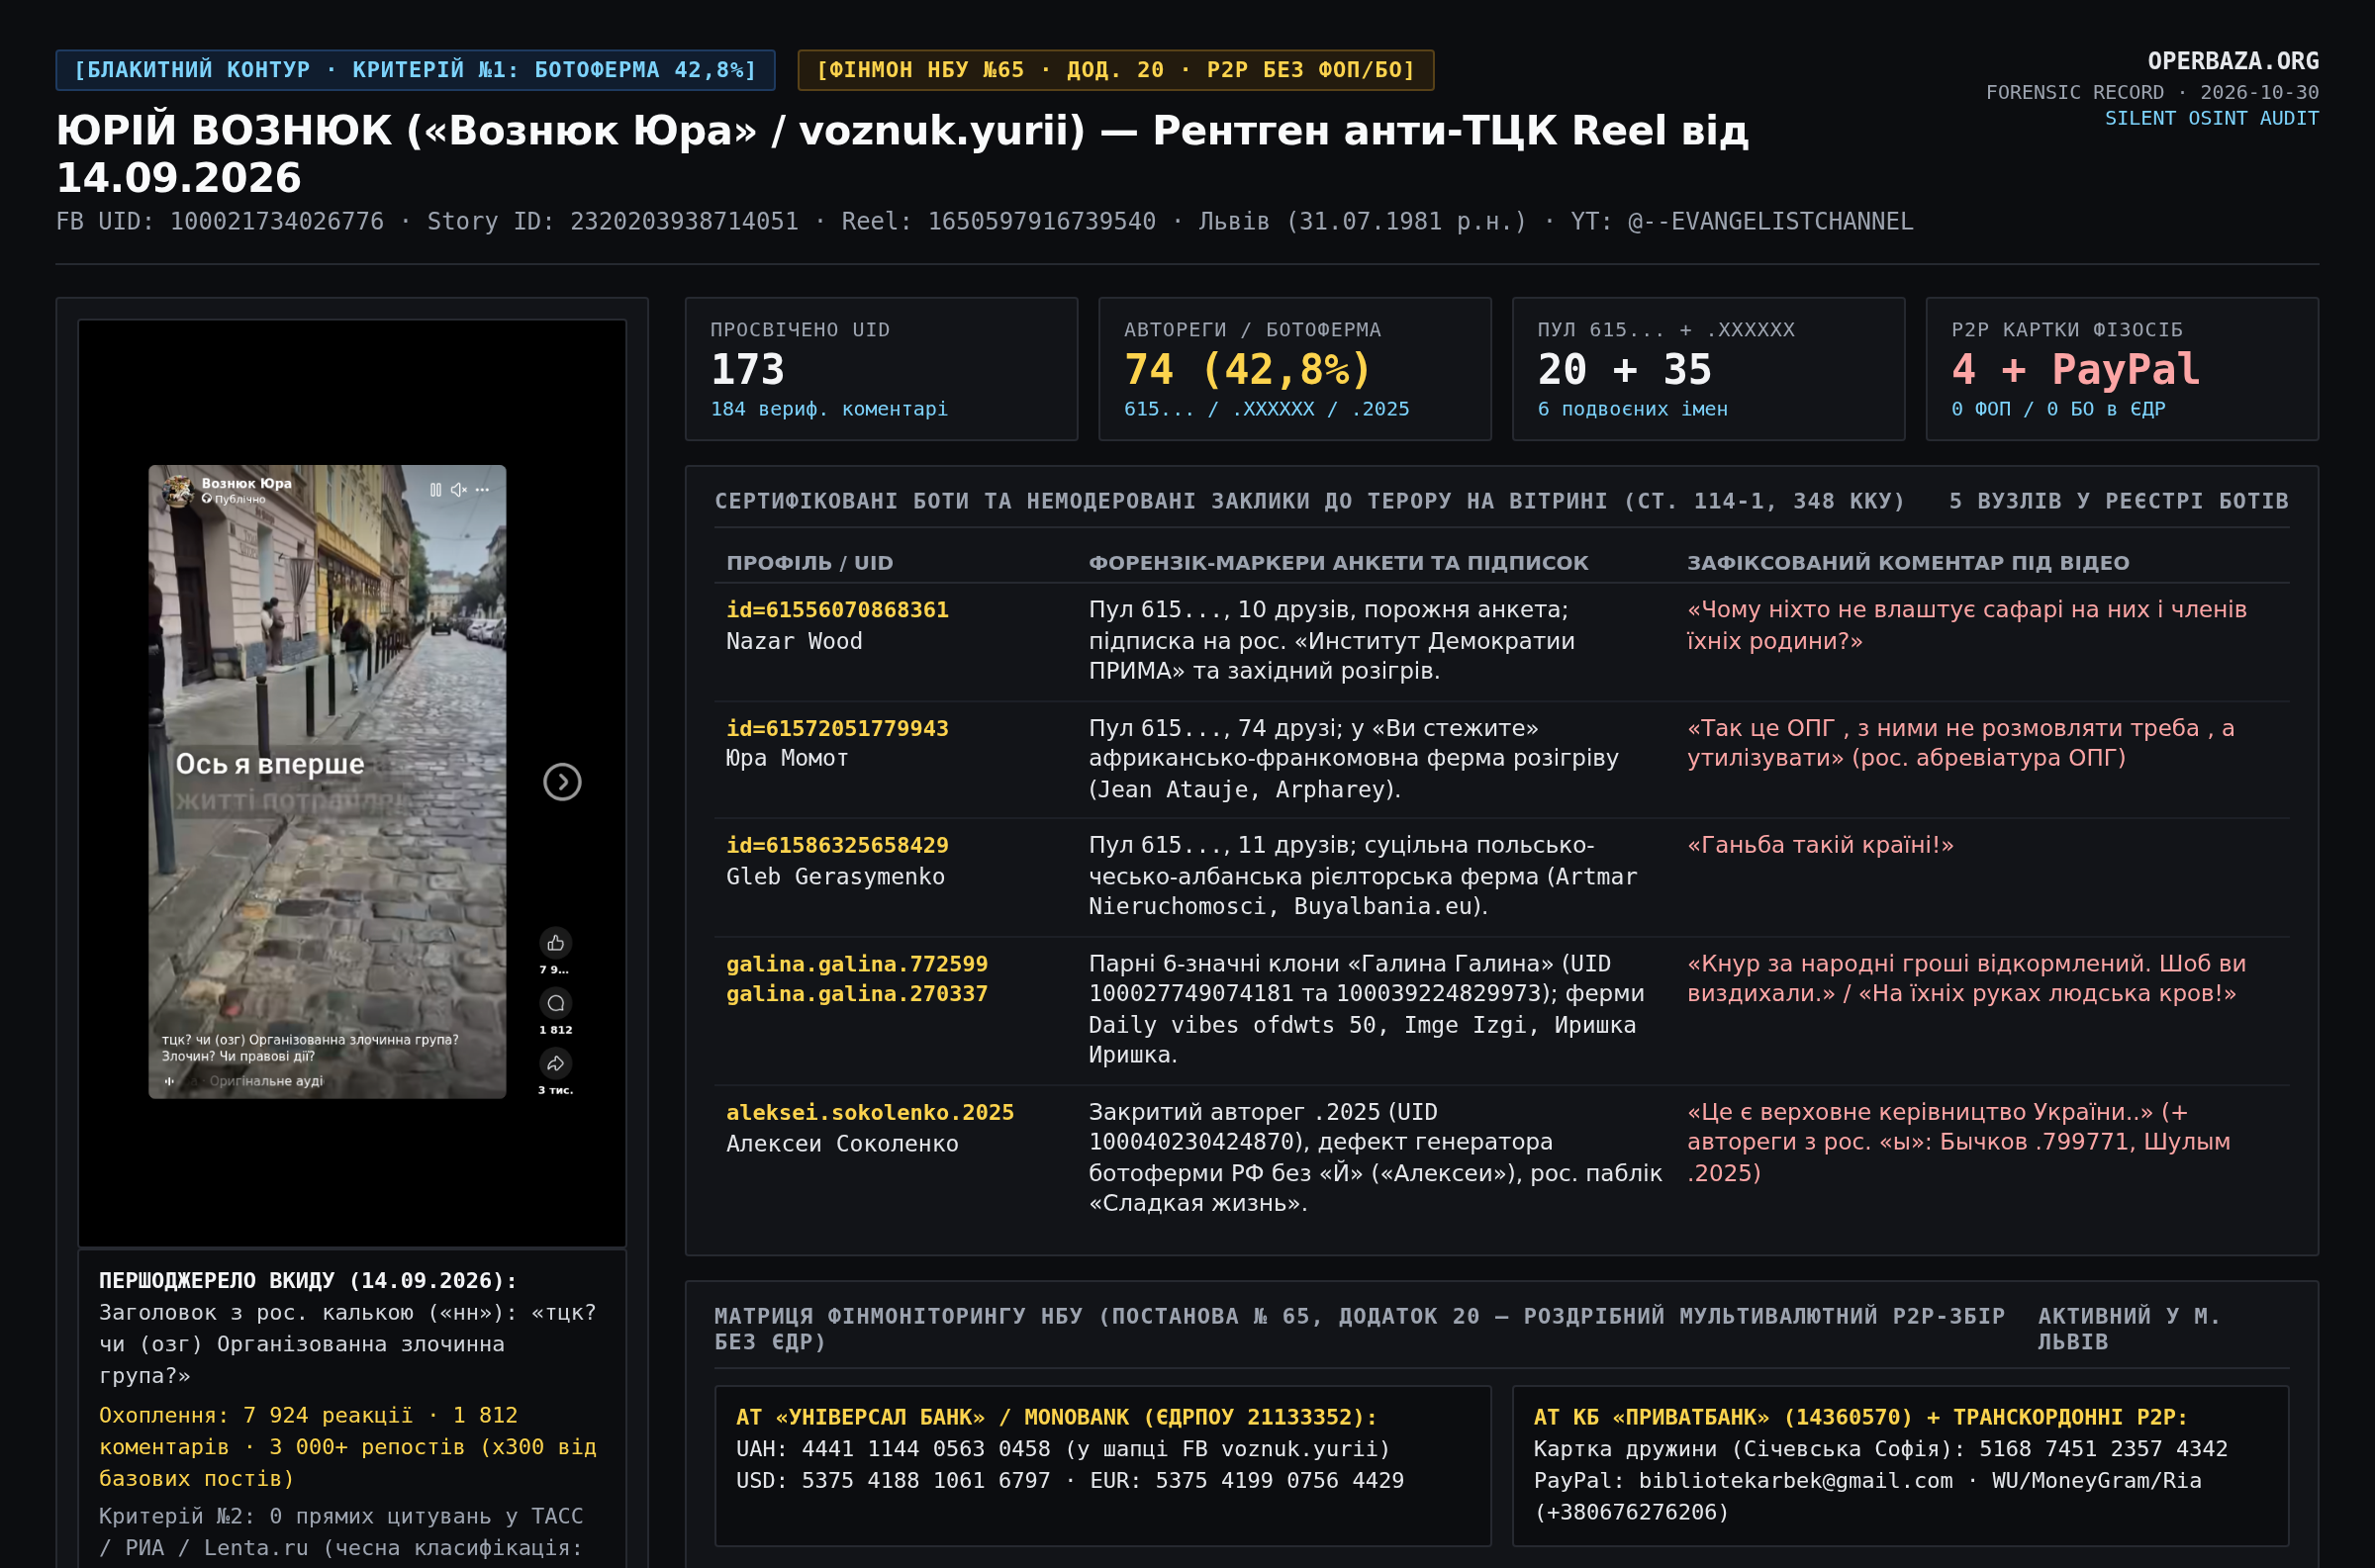Click the "5 ВУЗЛІВ У РЕЄСТРІ БОТІВ" label
The width and height of the screenshot is (2375, 1568).
(2118, 501)
